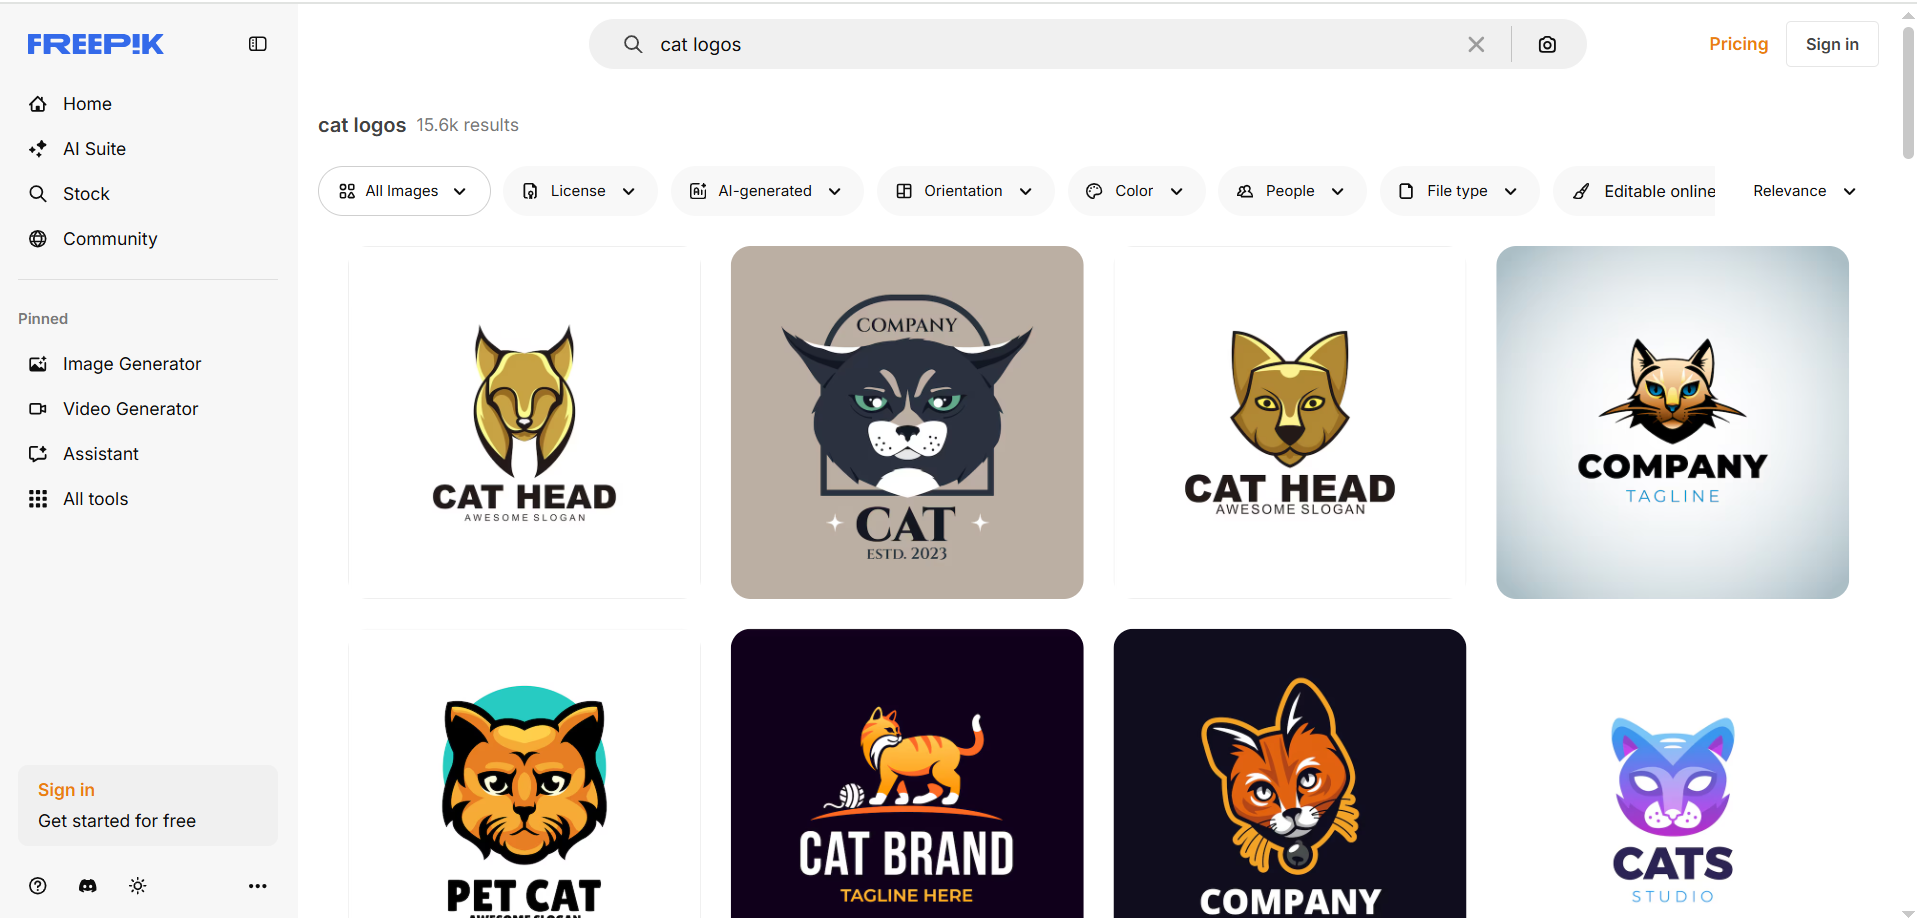Image resolution: width=1917 pixels, height=918 pixels.
Task: Go to the Community page
Action: tap(109, 238)
